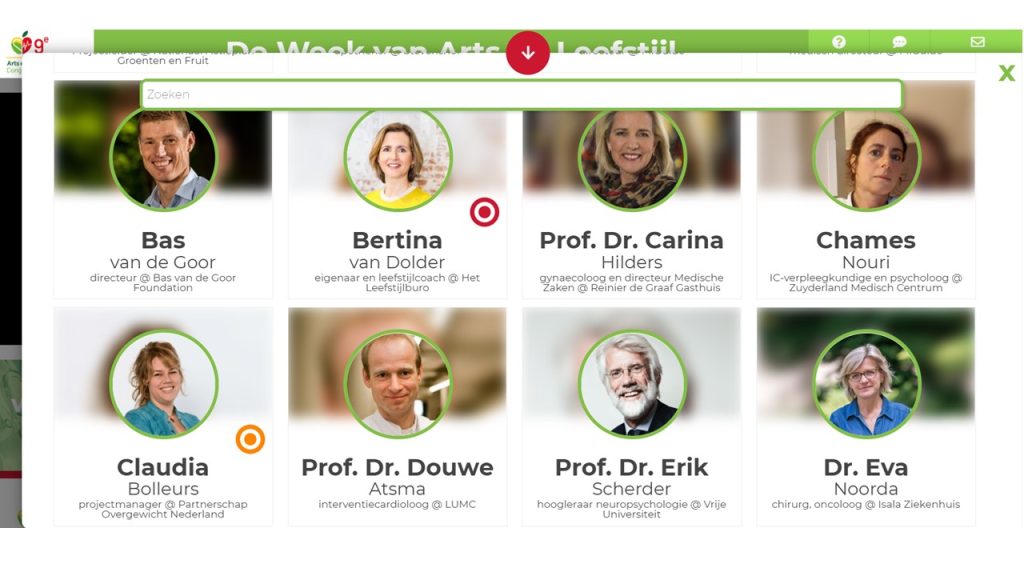This screenshot has width=1024, height=576.
Task: Click the red down-arrow circle button
Action: point(528,53)
